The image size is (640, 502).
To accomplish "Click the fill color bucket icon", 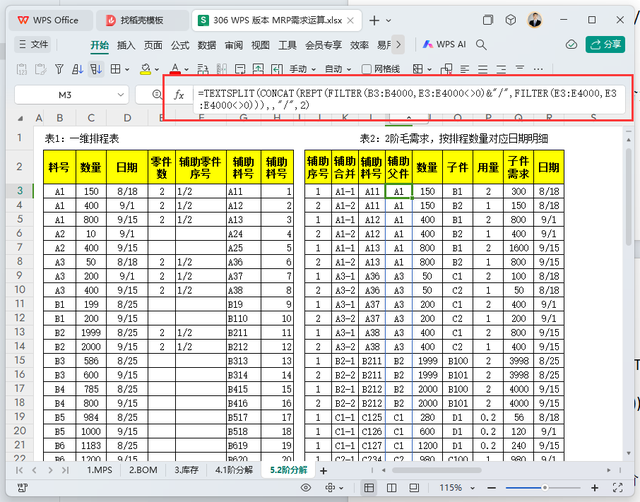I will tap(146, 69).
